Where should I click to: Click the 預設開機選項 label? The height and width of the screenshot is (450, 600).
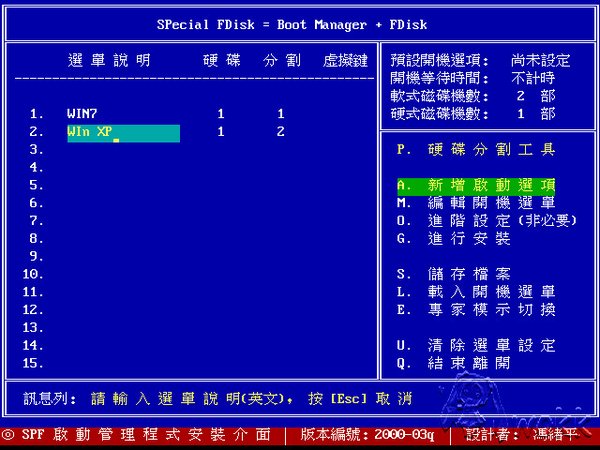point(440,60)
